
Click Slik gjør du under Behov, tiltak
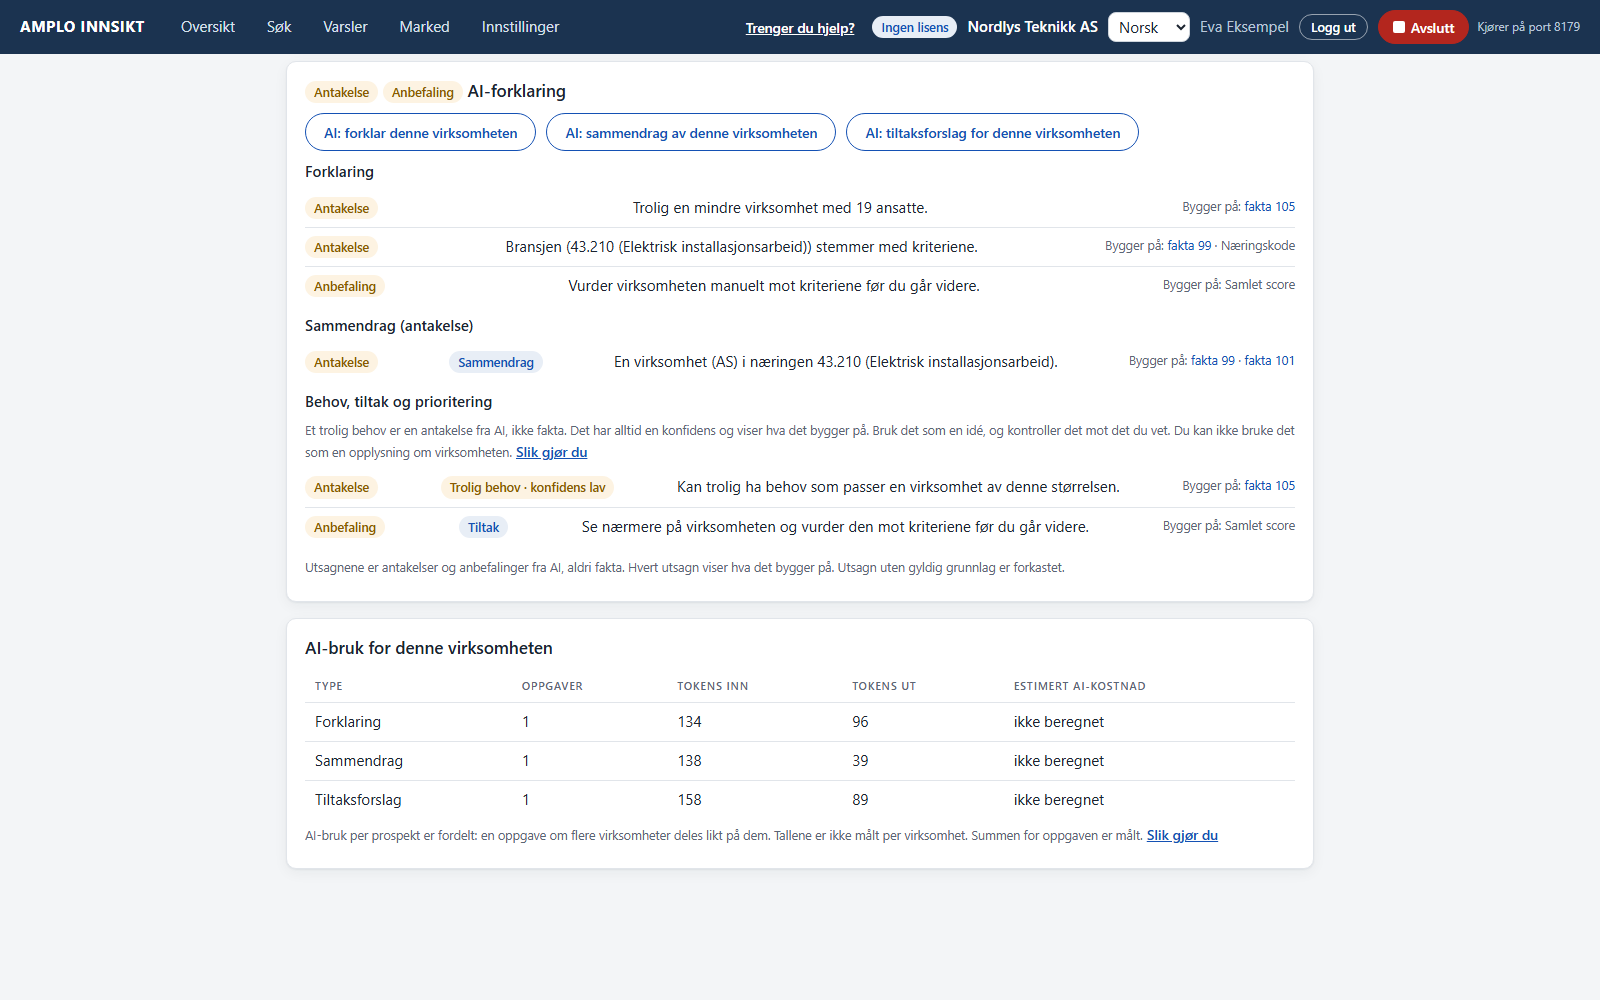coord(551,452)
